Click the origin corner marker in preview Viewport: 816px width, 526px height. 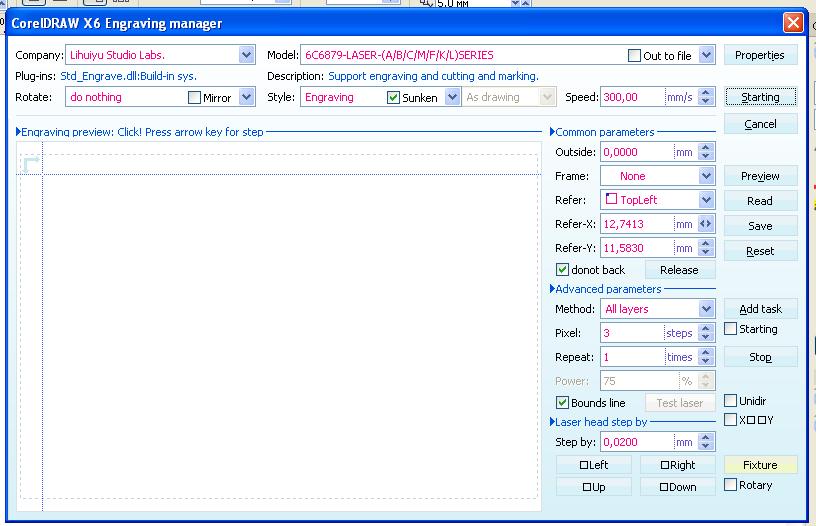tap(31, 164)
